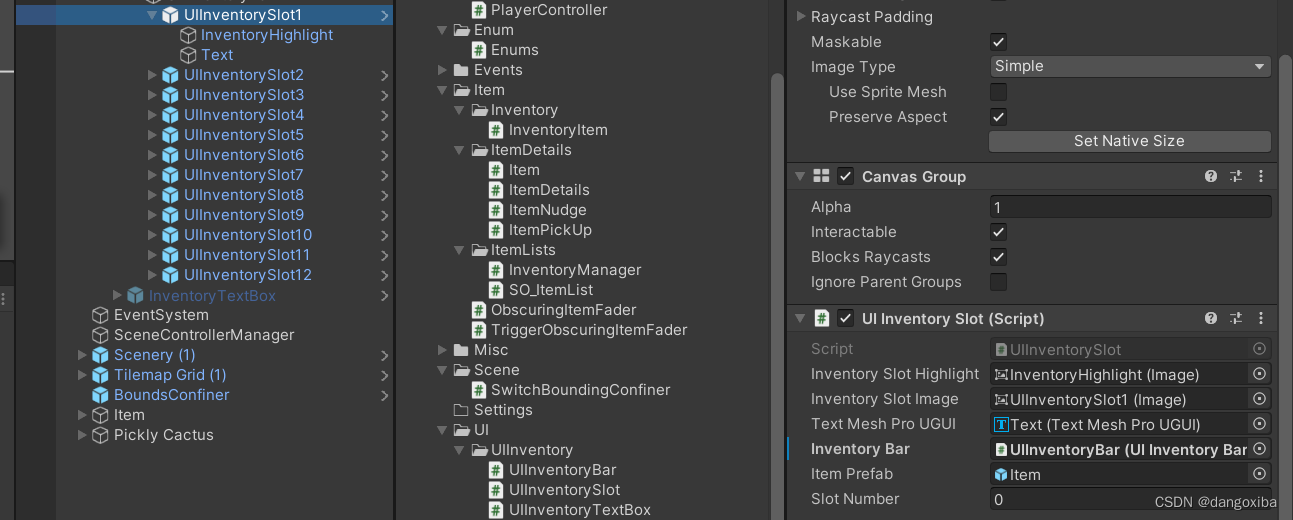Select Pickly Cactus object in hierarchy
The height and width of the screenshot is (520, 1293).
[164, 435]
